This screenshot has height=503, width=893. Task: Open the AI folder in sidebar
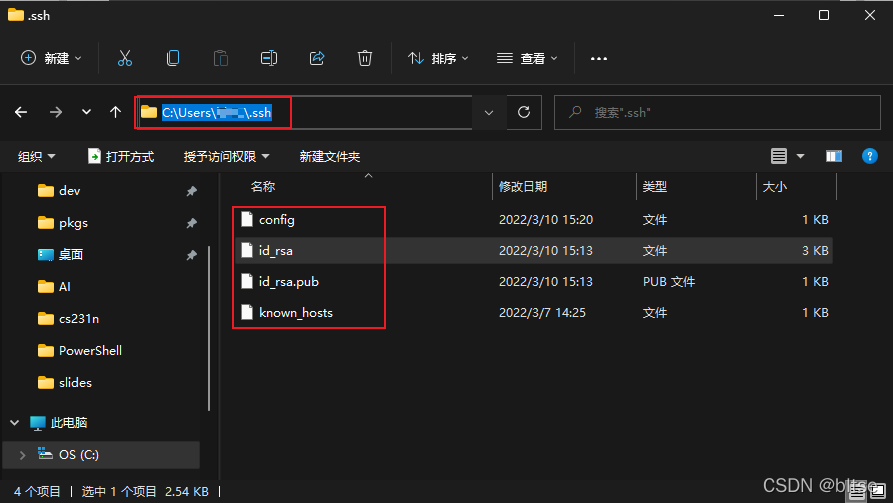[64, 287]
